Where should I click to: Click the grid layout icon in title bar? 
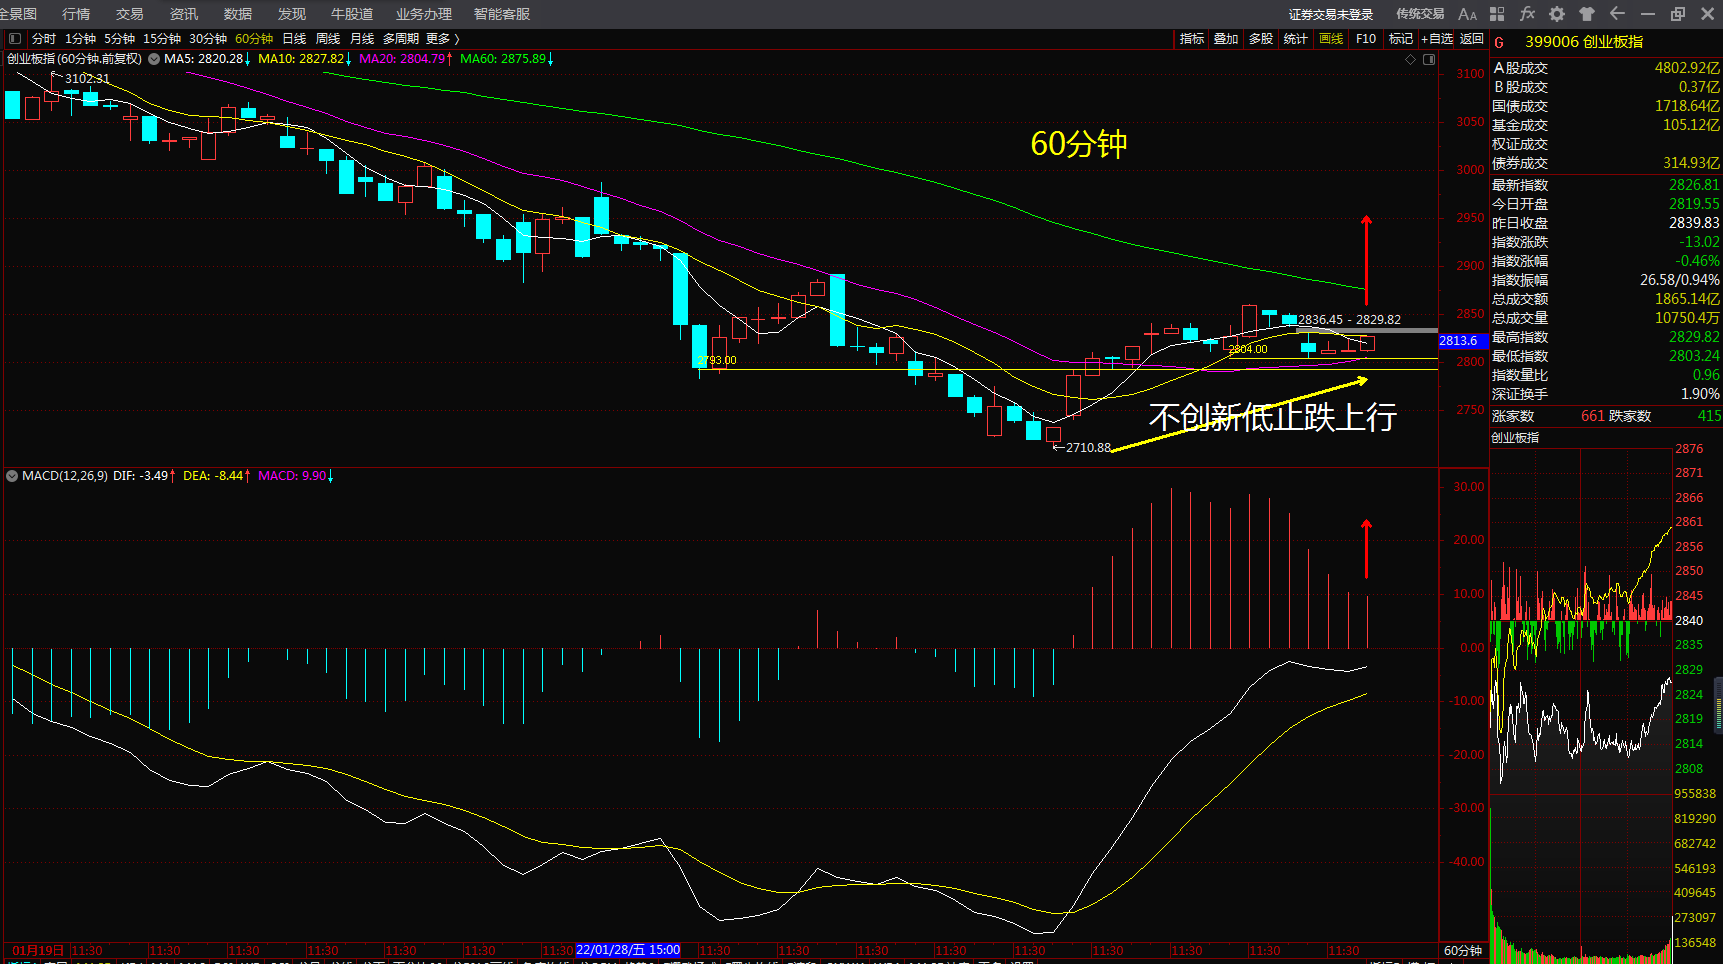tap(1497, 14)
